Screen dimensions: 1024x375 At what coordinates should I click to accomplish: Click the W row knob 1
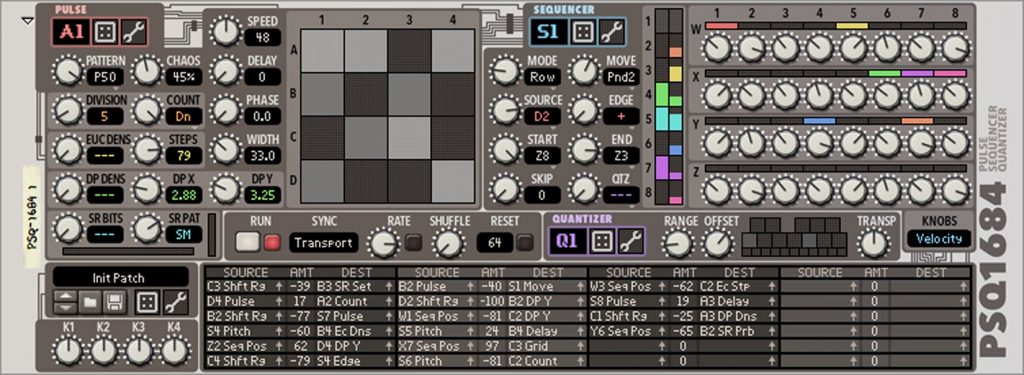pyautogui.click(x=717, y=48)
